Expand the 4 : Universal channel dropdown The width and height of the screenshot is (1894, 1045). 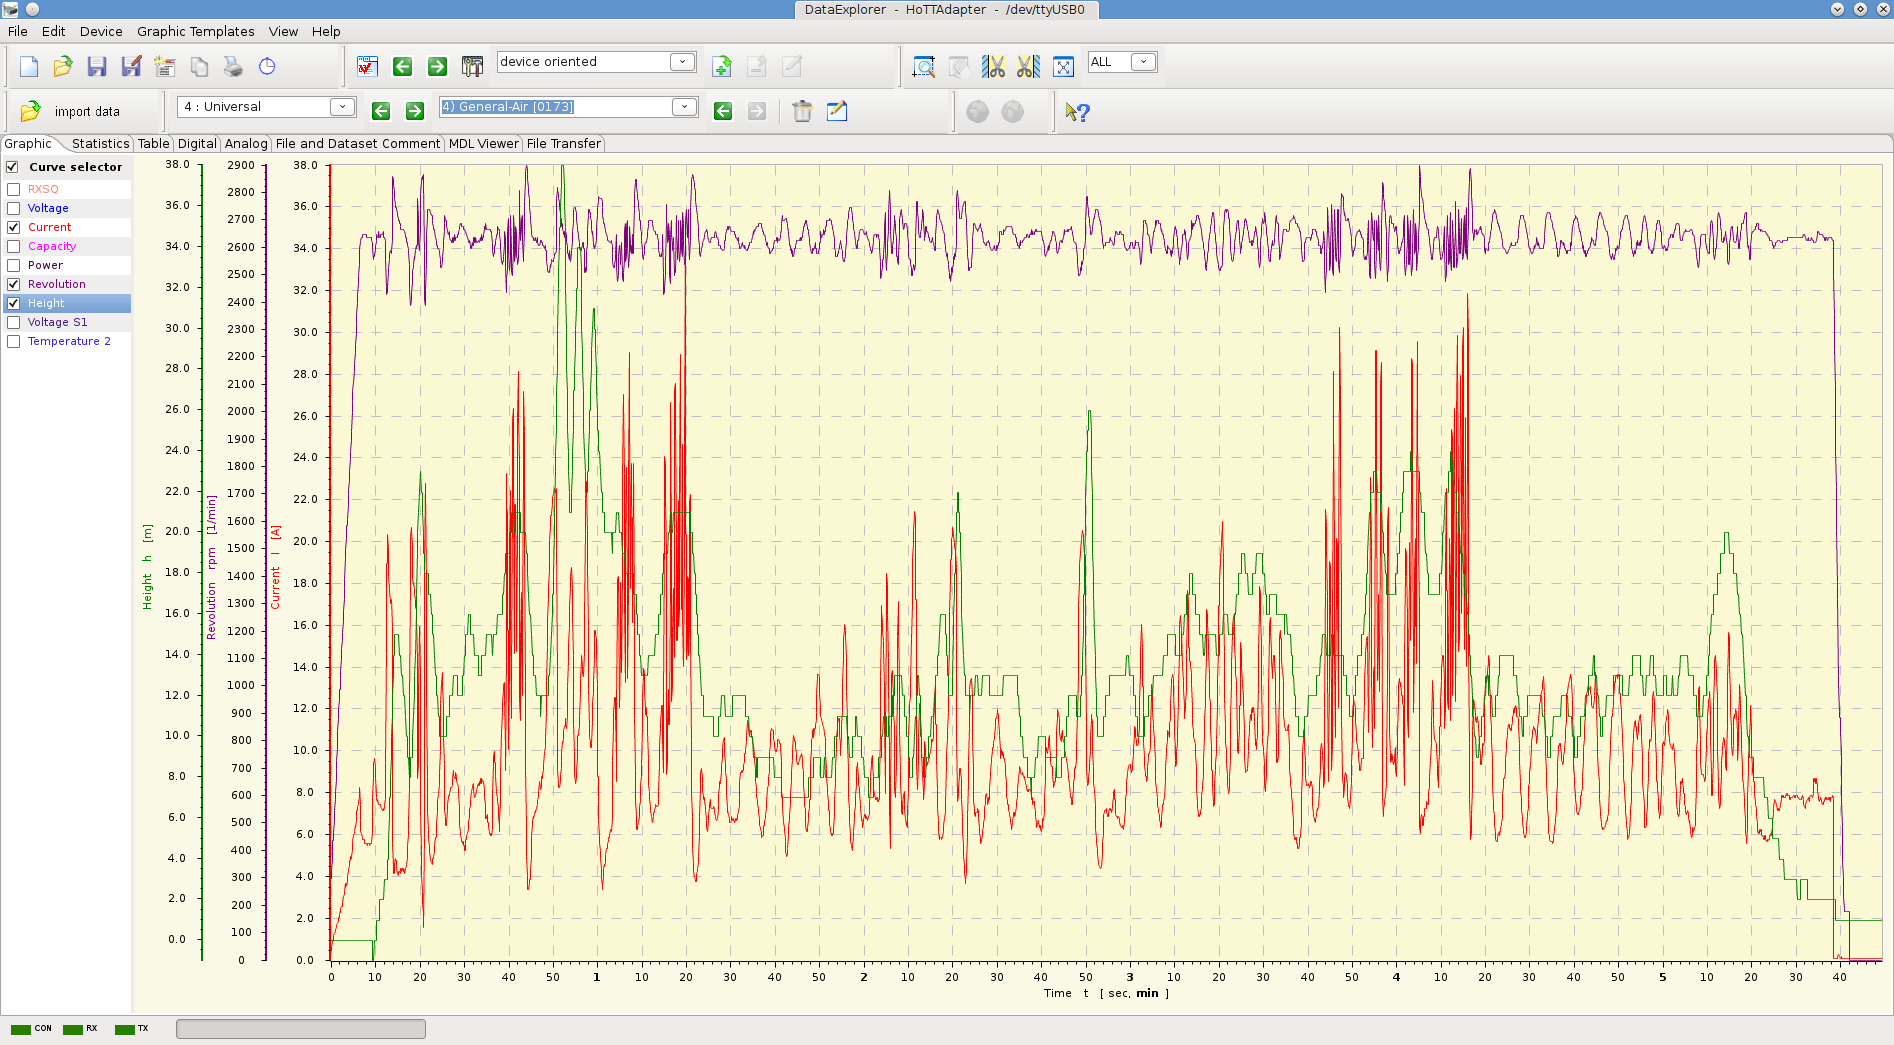[342, 107]
